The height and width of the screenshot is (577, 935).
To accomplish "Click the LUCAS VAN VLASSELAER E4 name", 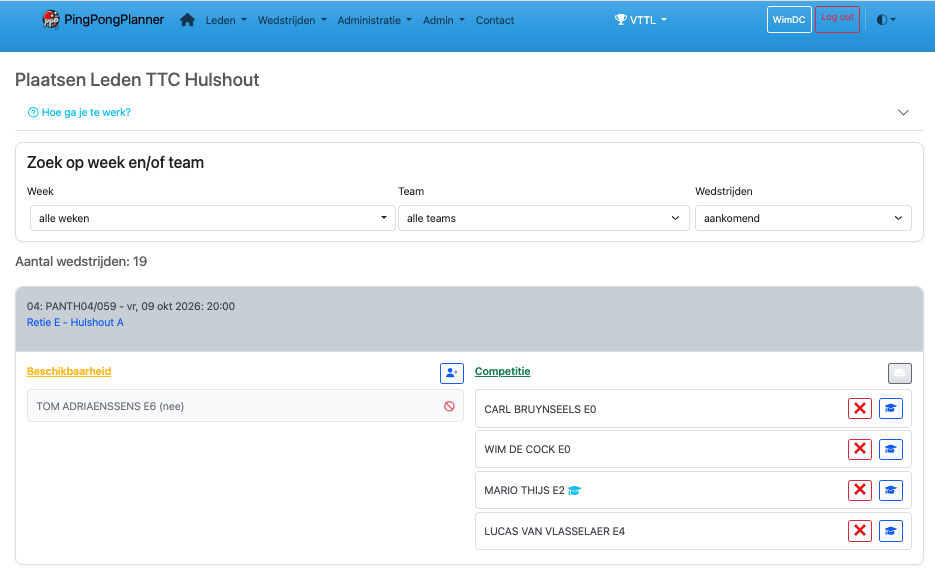I will (555, 531).
